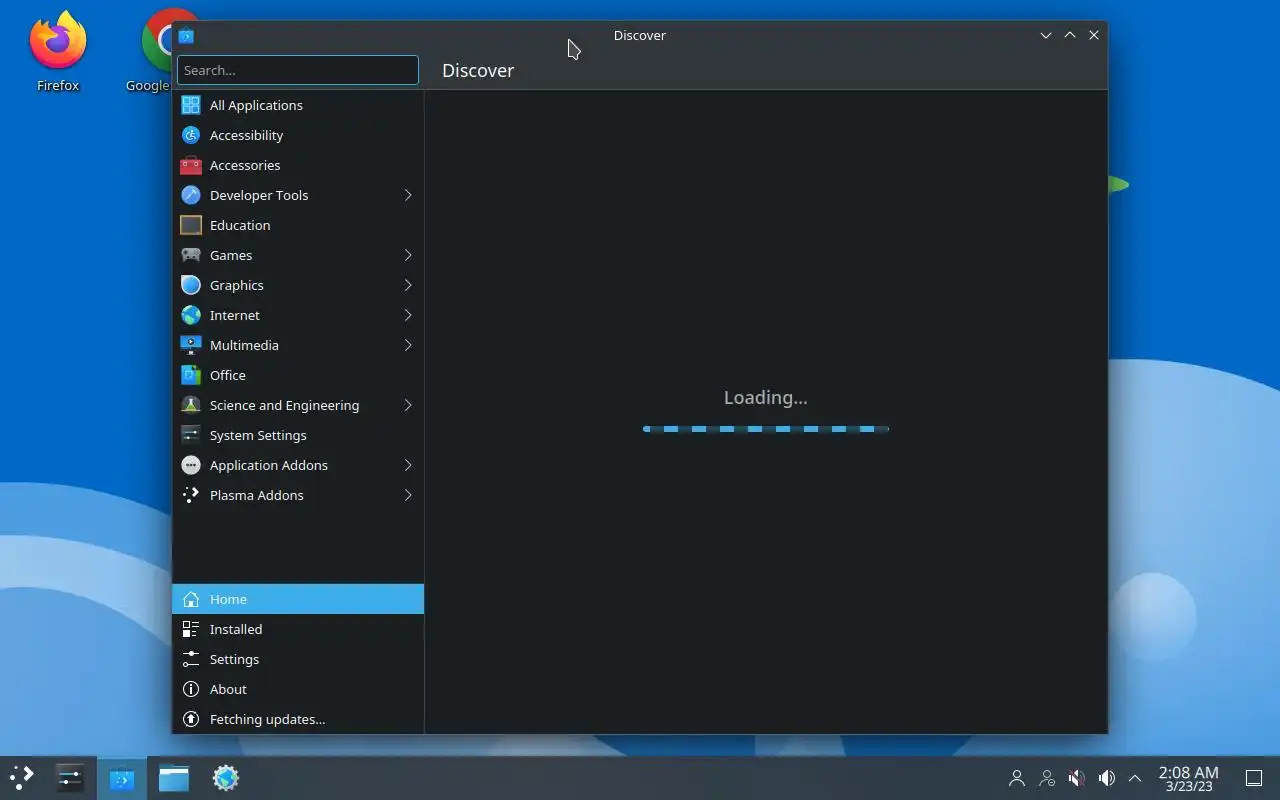Expand the Multimedia category arrow

(408, 345)
